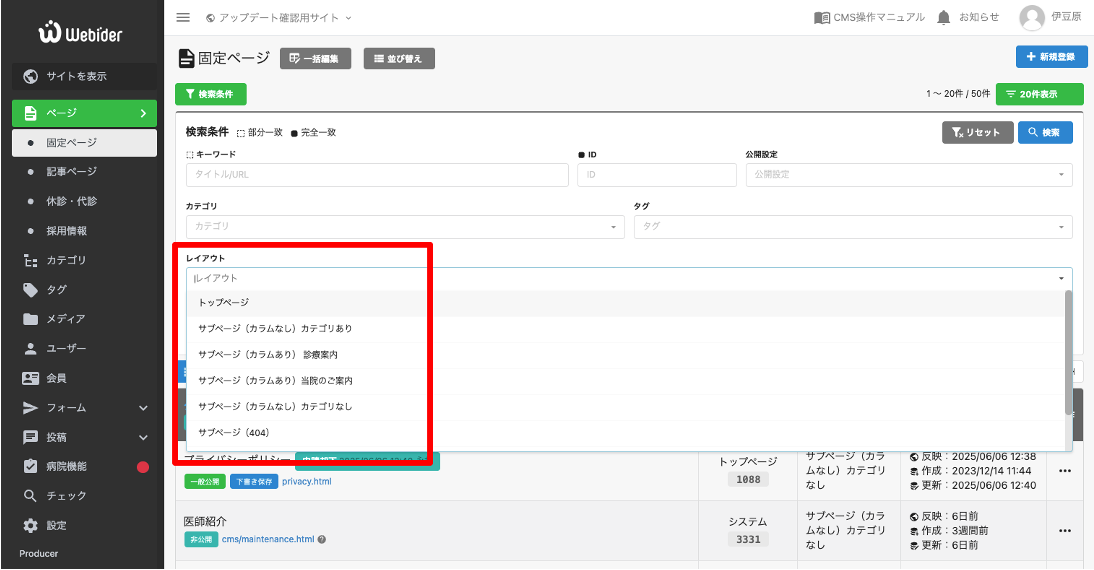
Task: Click the help icon beside cms/maintenance.html
Action: (x=322, y=540)
